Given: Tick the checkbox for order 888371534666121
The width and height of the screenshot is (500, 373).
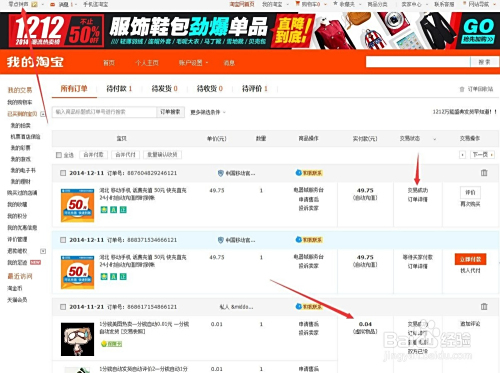Looking at the screenshot, I should [x=63, y=240].
